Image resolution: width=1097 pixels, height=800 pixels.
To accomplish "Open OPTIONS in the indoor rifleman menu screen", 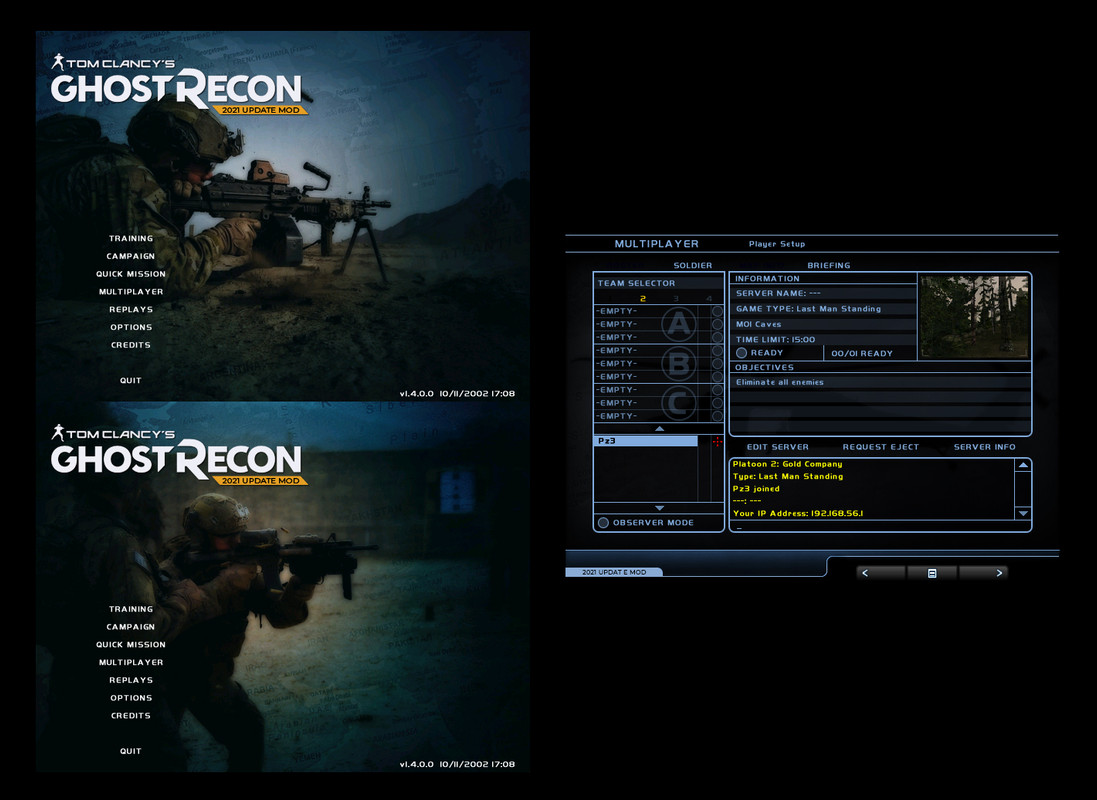I will [x=131, y=698].
